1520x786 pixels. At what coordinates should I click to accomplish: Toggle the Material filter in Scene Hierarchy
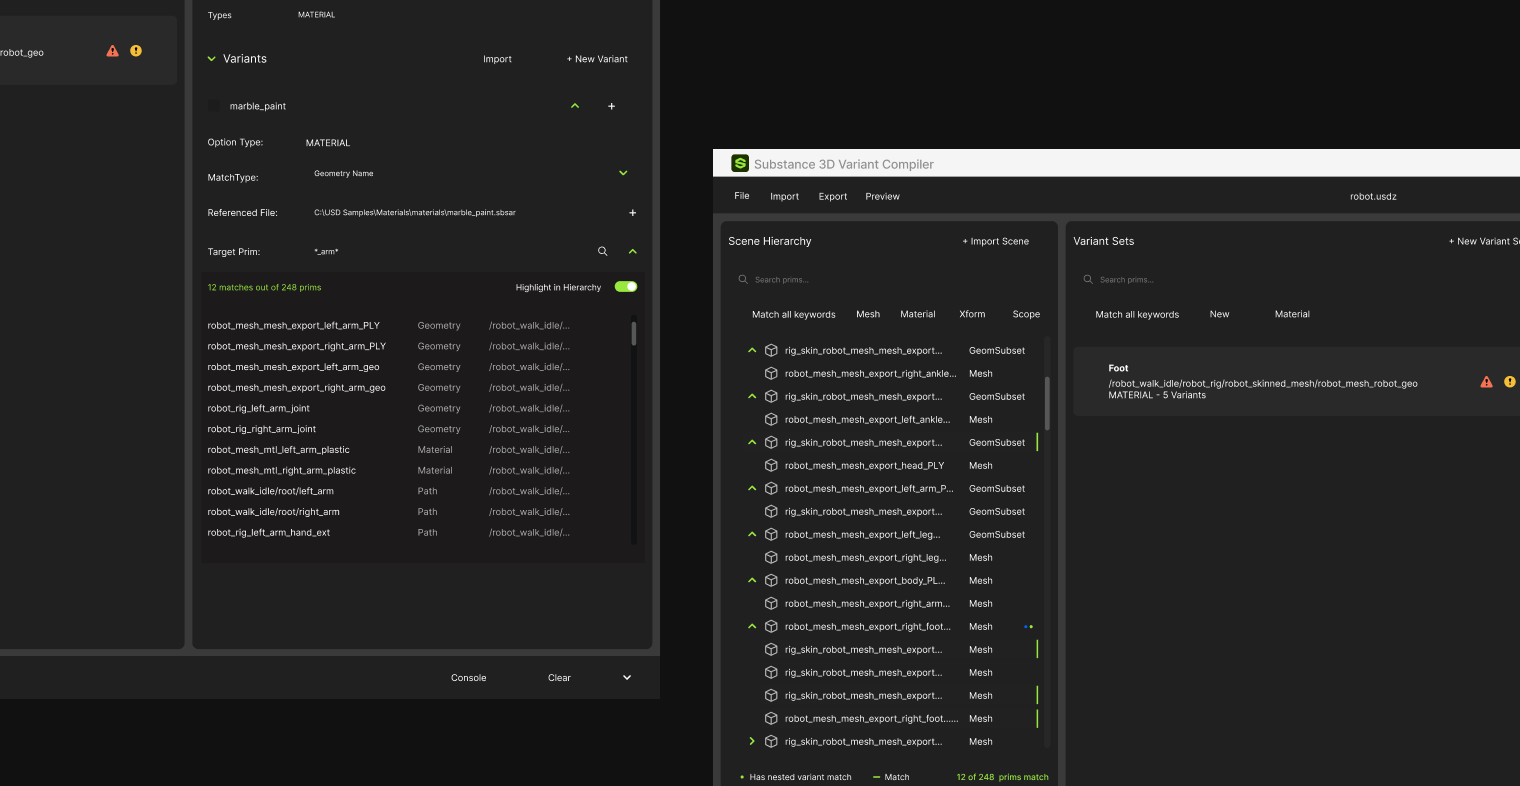918,314
